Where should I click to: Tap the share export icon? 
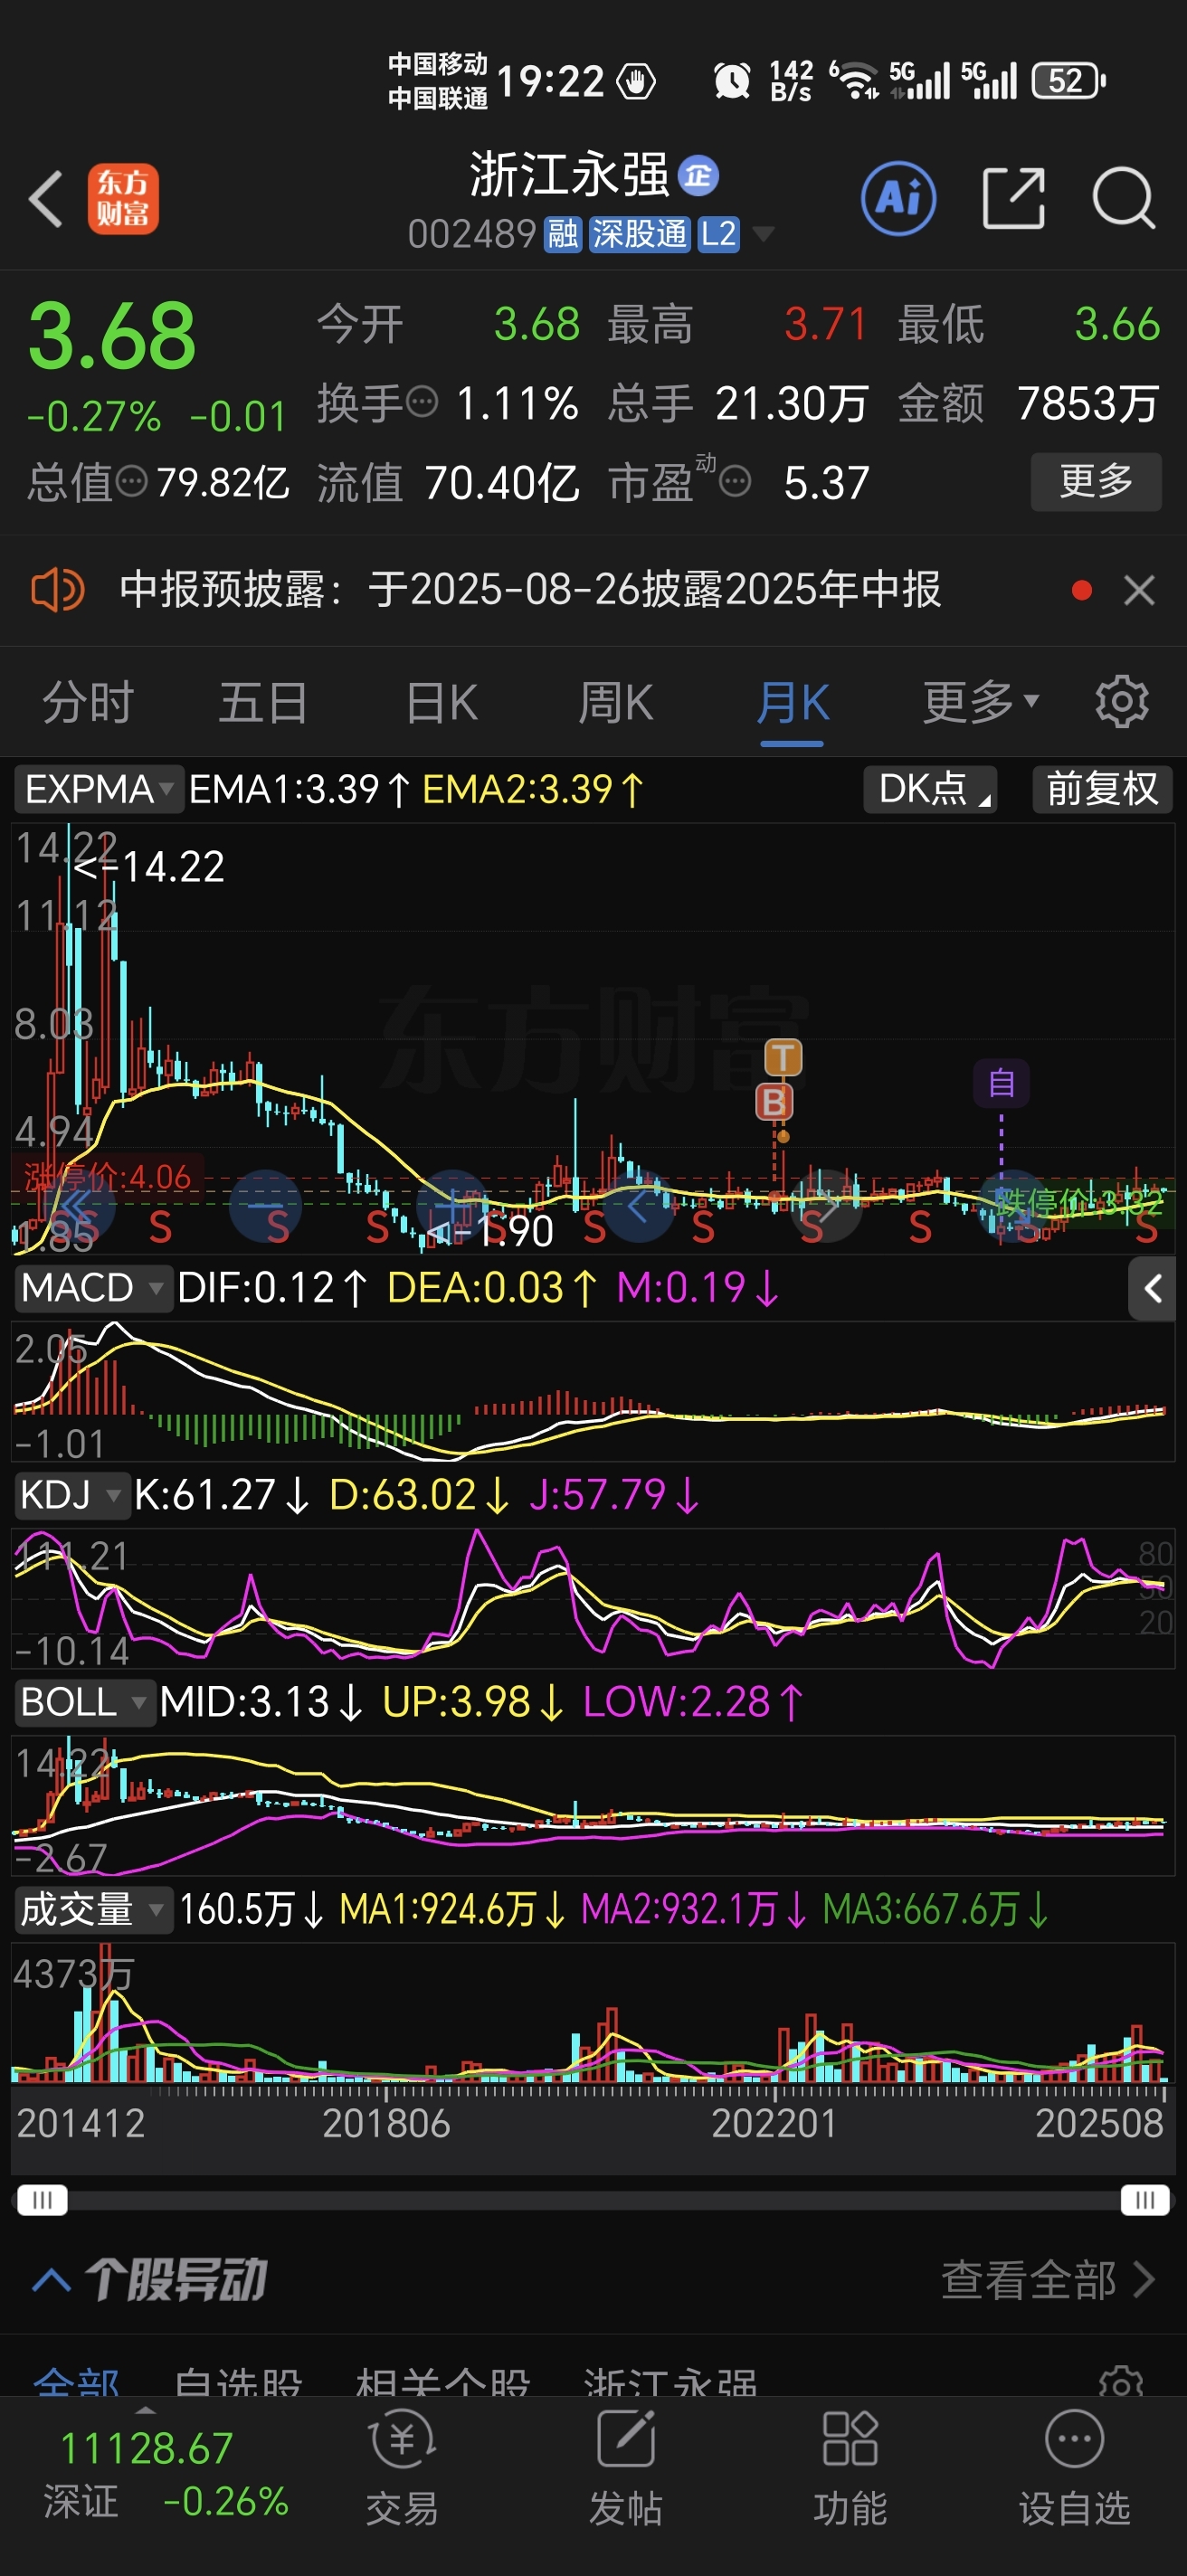pyautogui.click(x=1013, y=198)
